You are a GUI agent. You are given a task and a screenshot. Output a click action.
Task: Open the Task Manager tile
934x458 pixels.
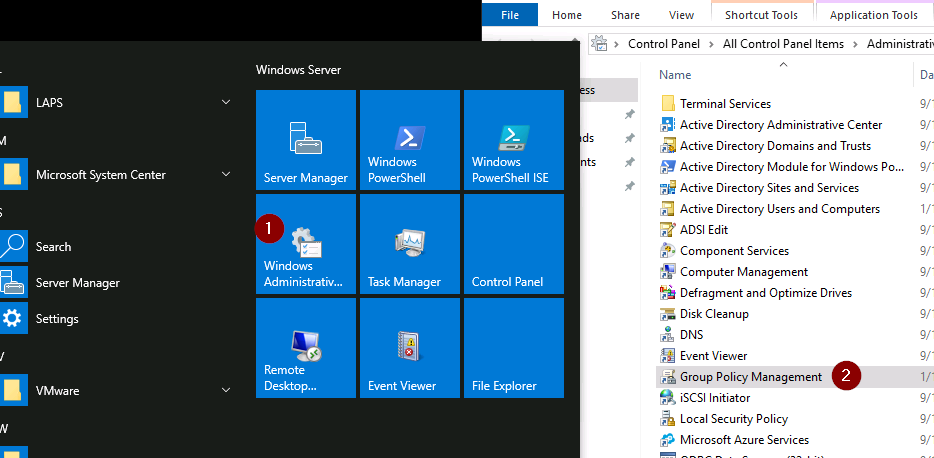click(410, 244)
